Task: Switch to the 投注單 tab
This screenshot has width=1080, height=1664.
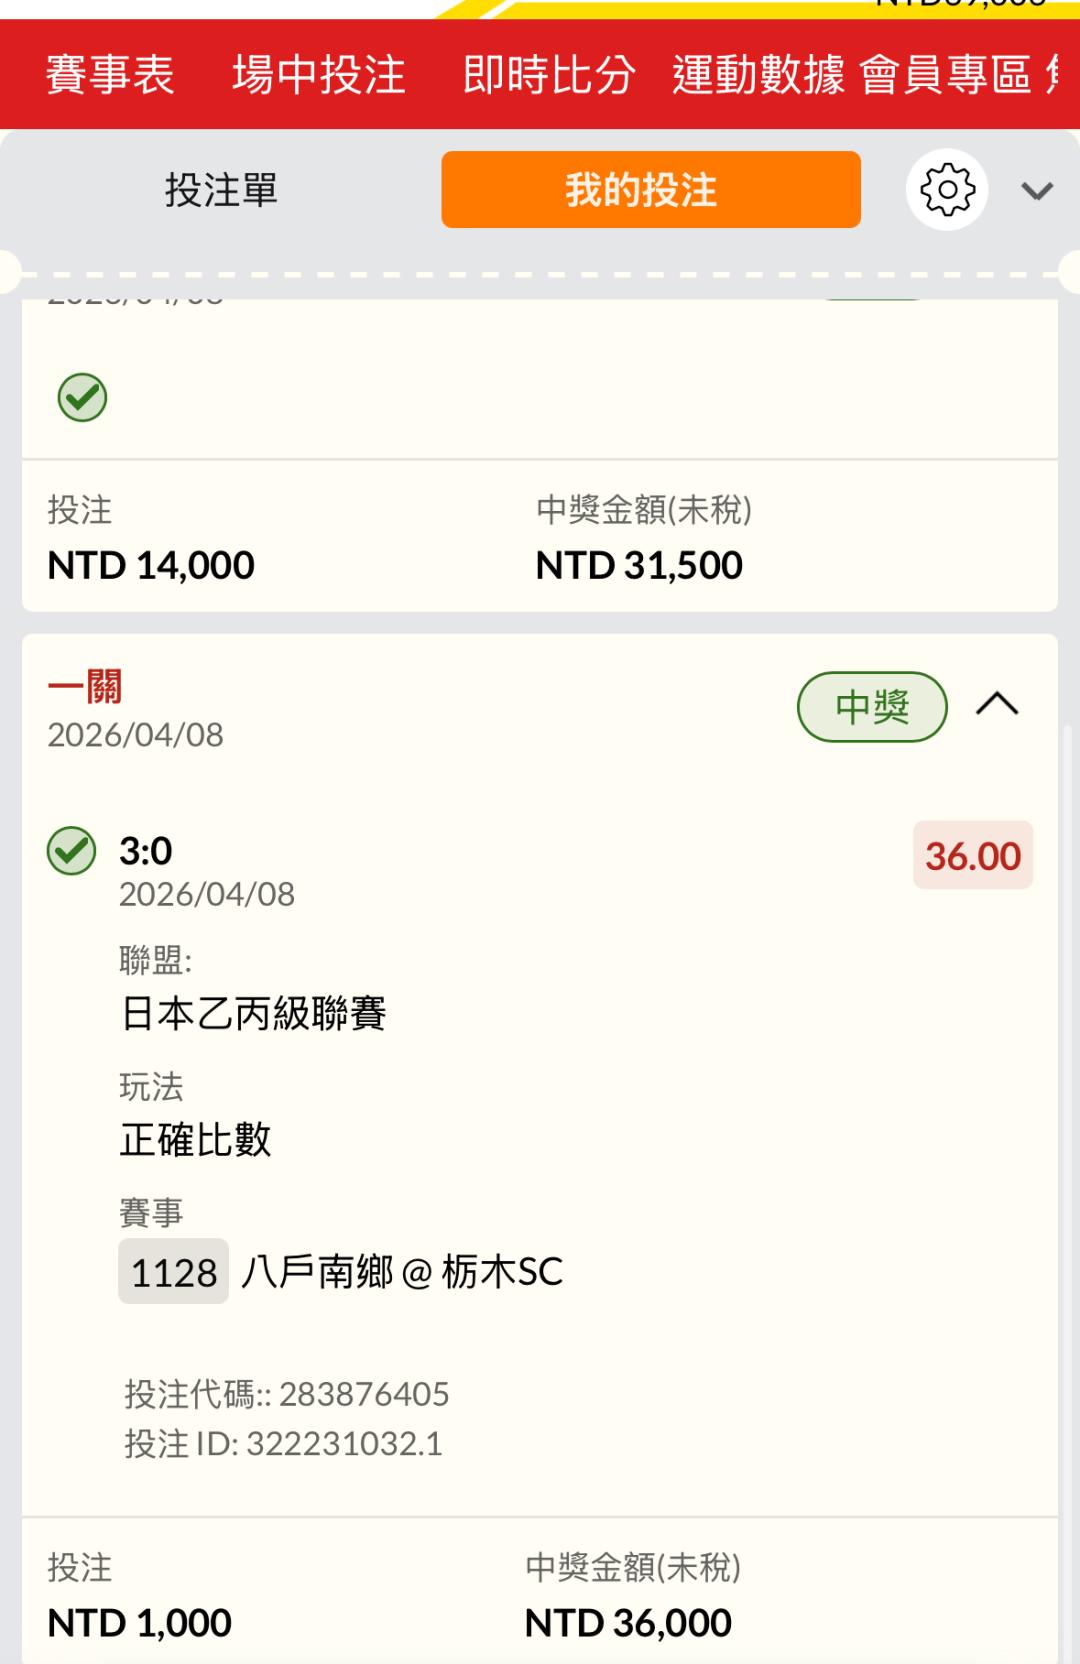Action: coord(221,190)
